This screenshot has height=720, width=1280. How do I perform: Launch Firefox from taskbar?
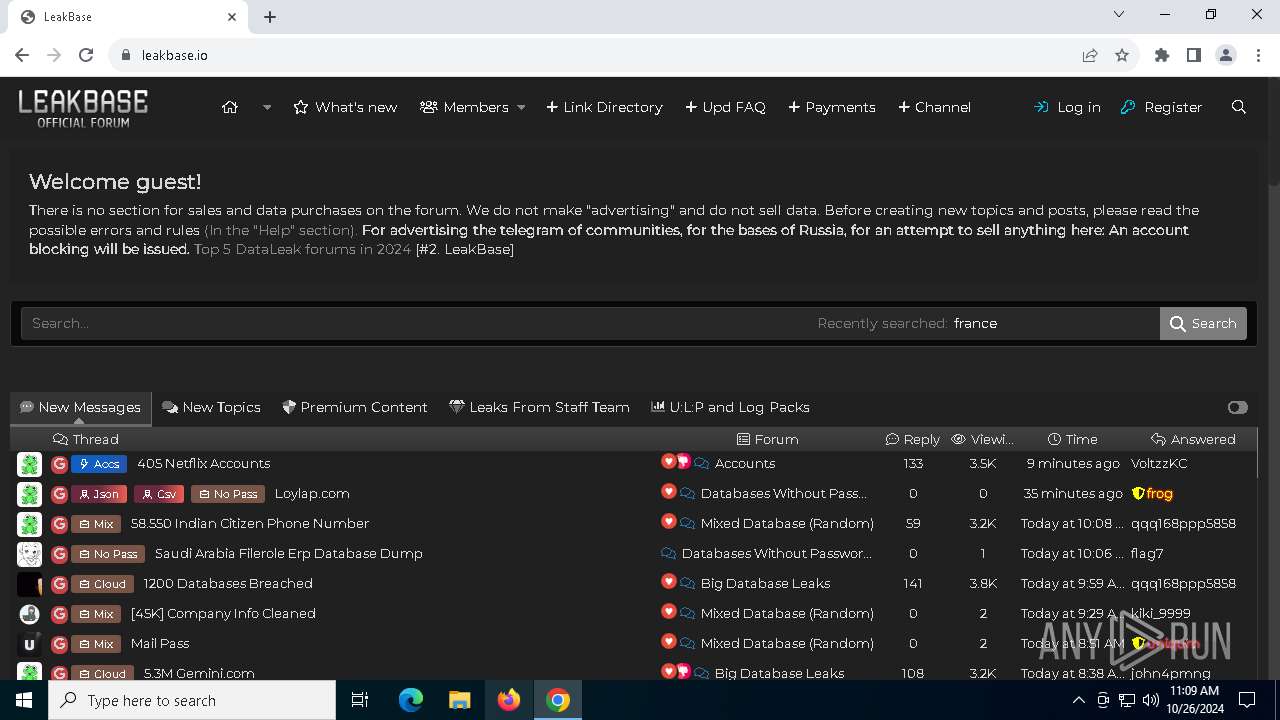tap(509, 700)
